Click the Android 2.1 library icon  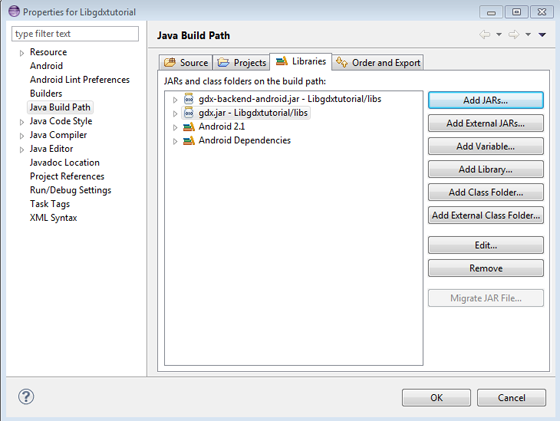coord(189,127)
